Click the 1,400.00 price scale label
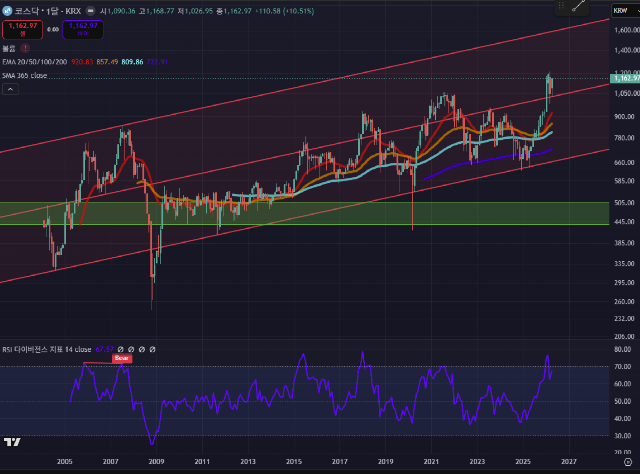This screenshot has height=474, width=640. click(x=627, y=50)
